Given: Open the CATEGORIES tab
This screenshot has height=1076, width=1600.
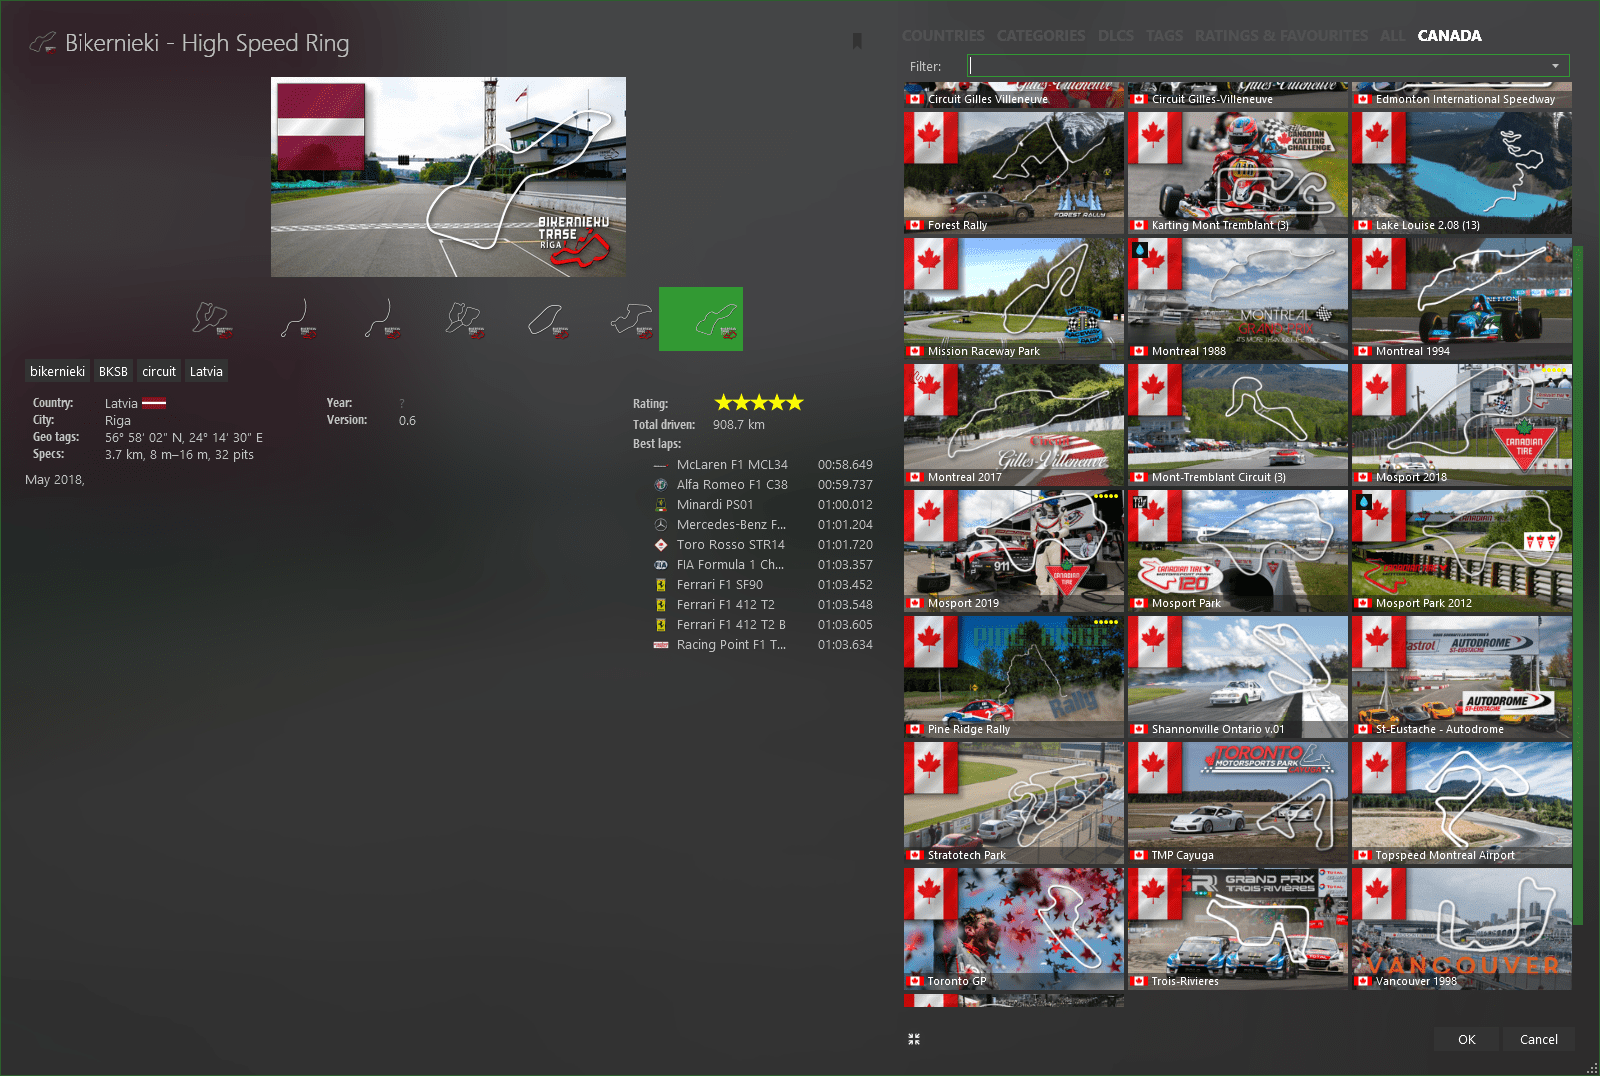Looking at the screenshot, I should pyautogui.click(x=1041, y=36).
